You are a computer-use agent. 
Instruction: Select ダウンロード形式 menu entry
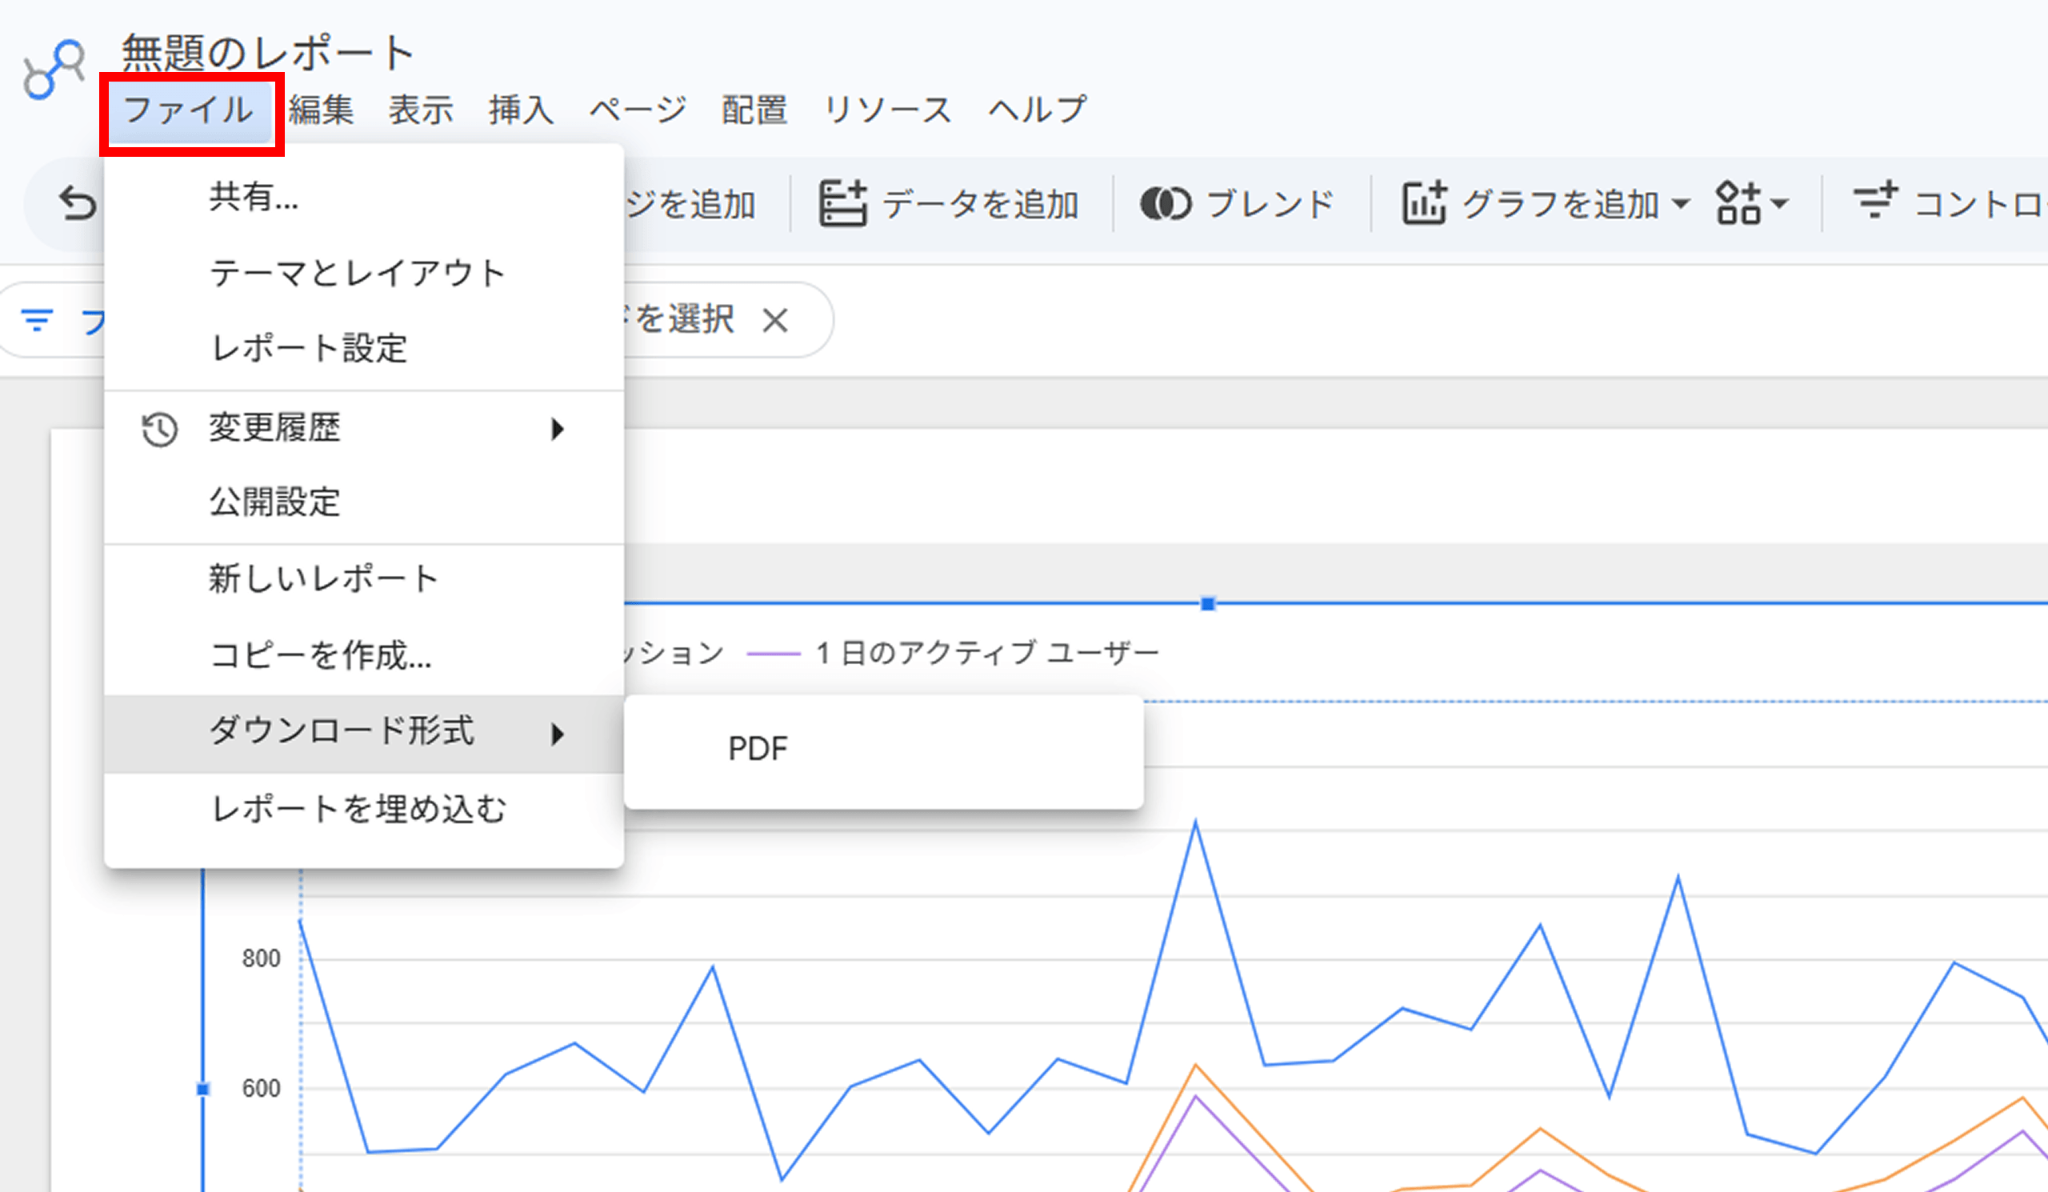coord(364,733)
